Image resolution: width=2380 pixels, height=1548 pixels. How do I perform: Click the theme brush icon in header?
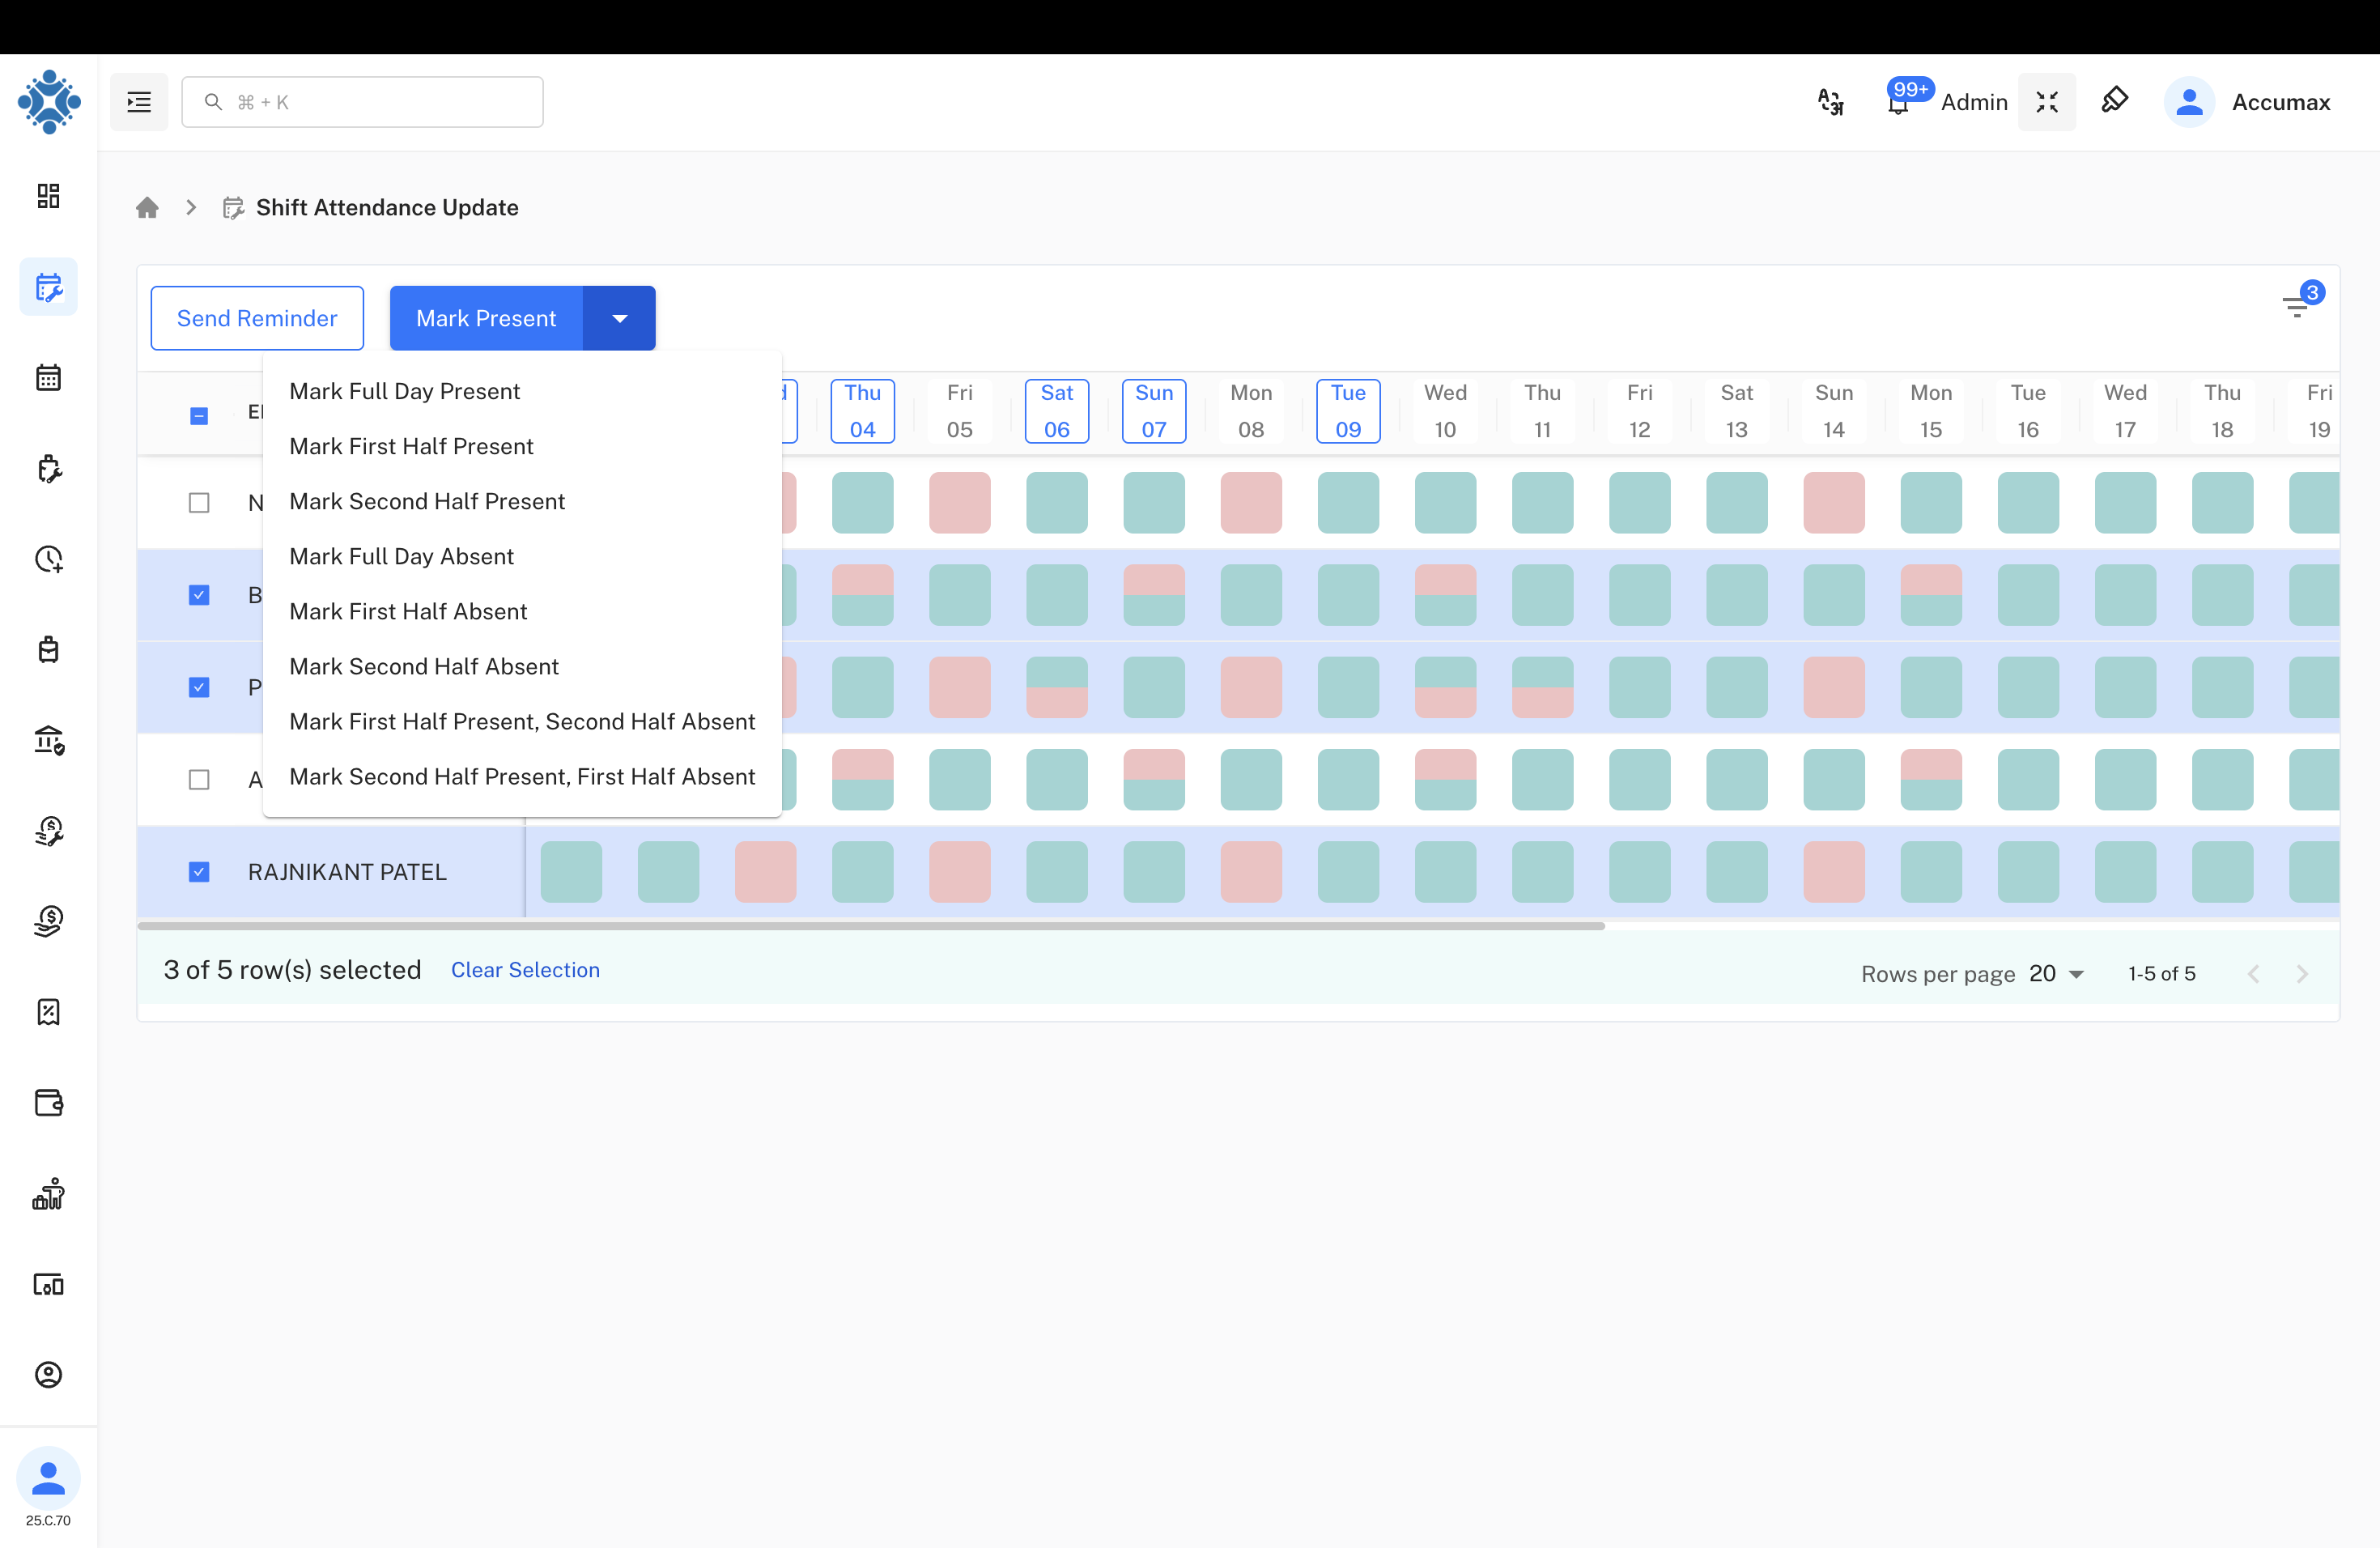click(2114, 100)
